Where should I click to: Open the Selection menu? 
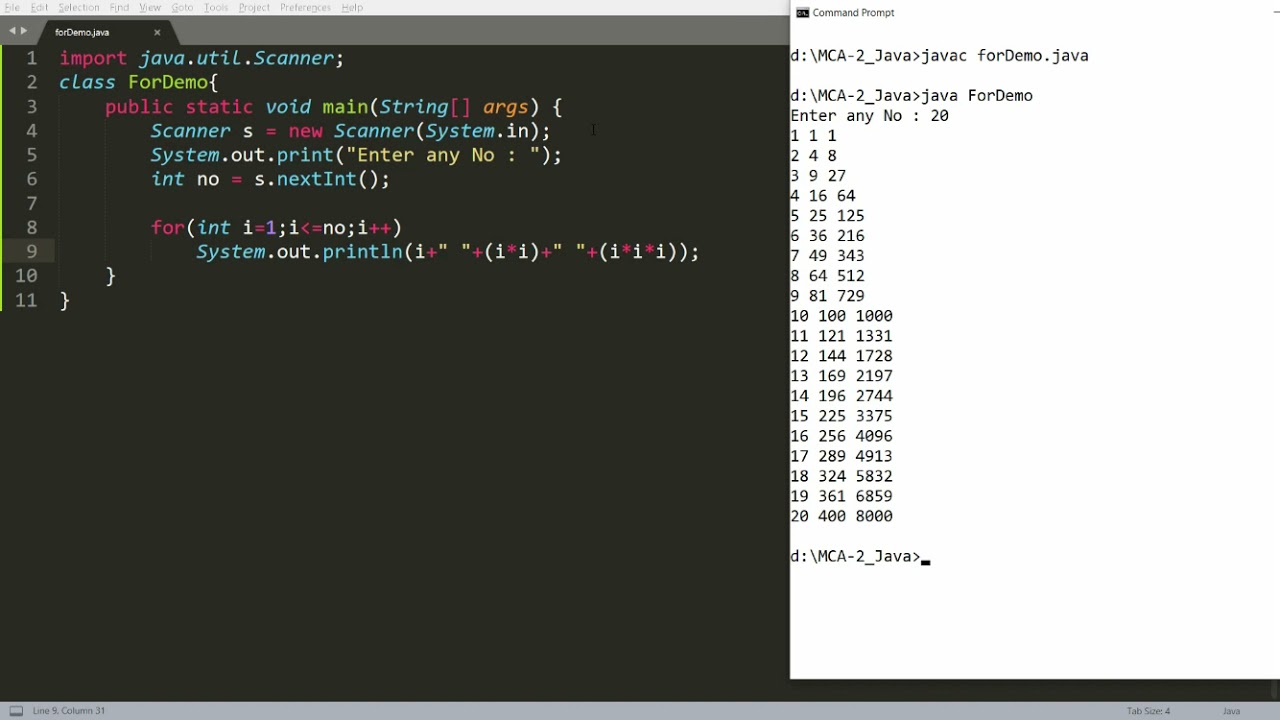tap(78, 7)
